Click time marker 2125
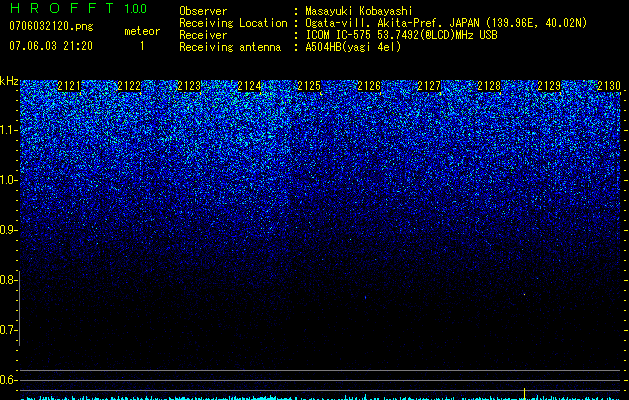The width and height of the screenshot is (629, 400). tap(309, 86)
